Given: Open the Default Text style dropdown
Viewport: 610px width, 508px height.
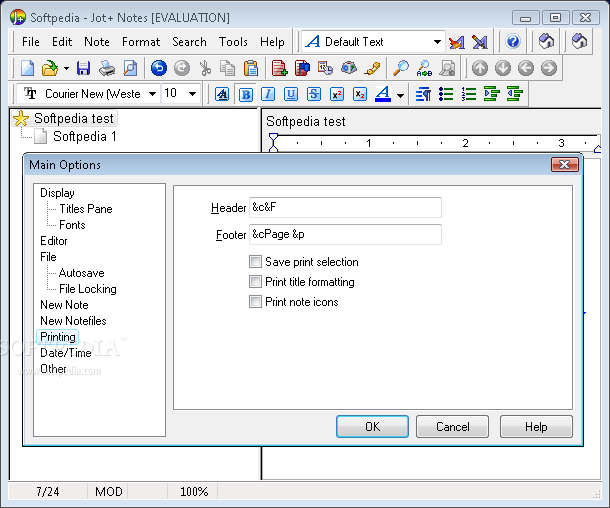Looking at the screenshot, I should [437, 42].
